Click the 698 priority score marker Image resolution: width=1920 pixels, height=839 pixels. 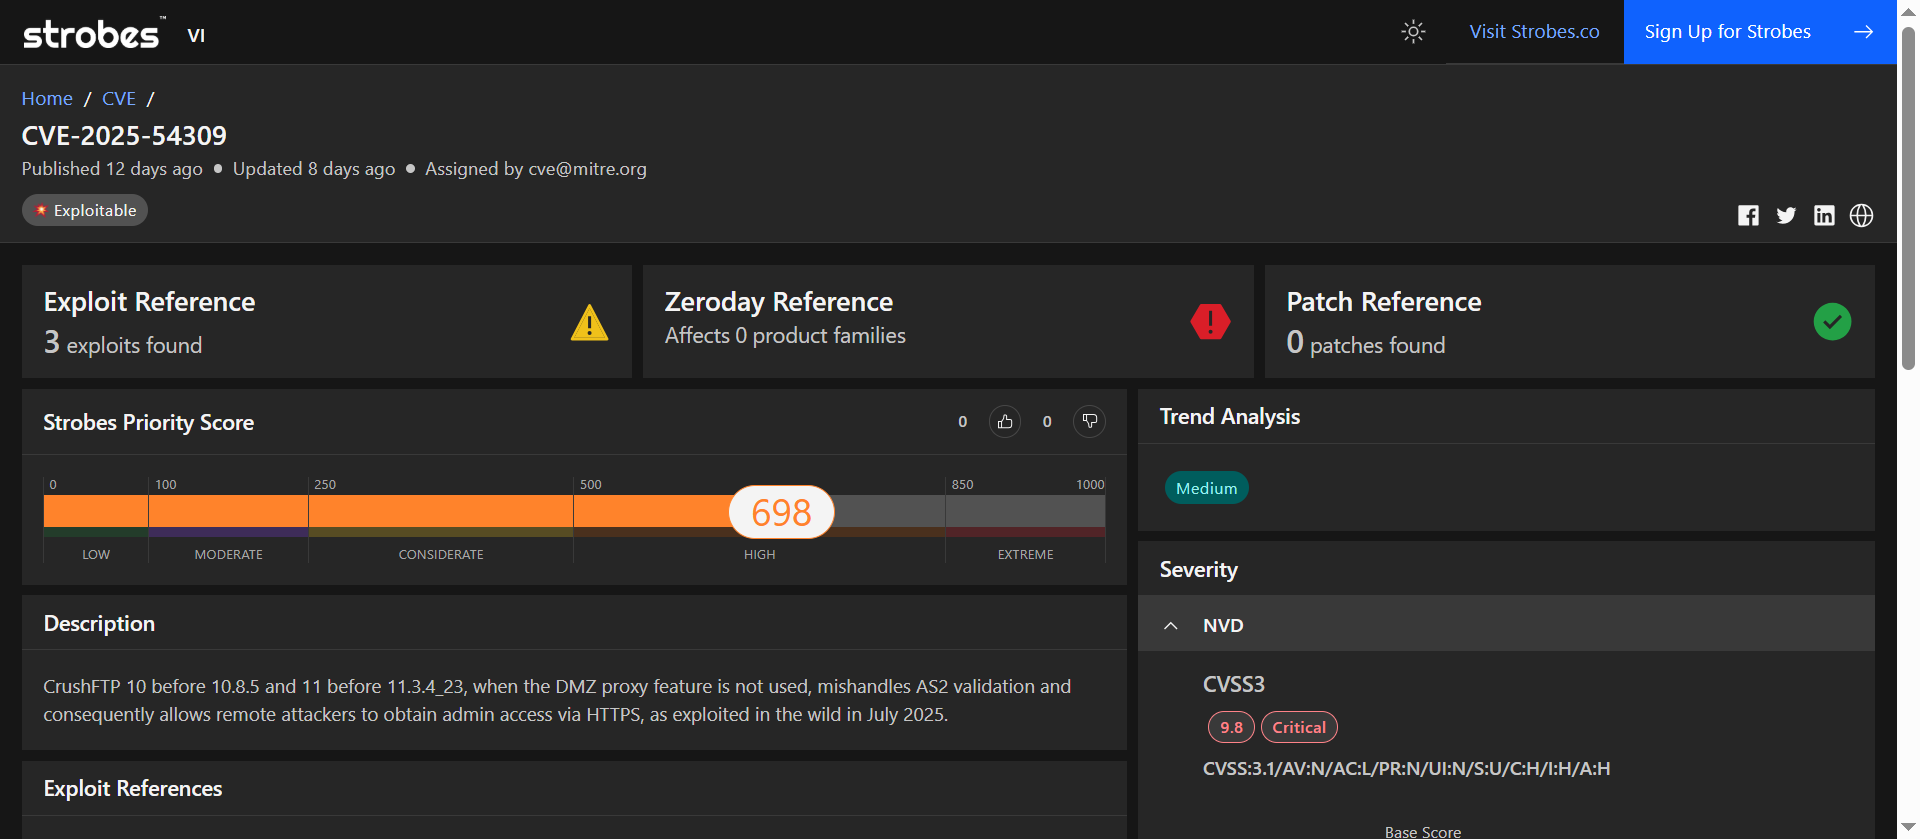(781, 512)
